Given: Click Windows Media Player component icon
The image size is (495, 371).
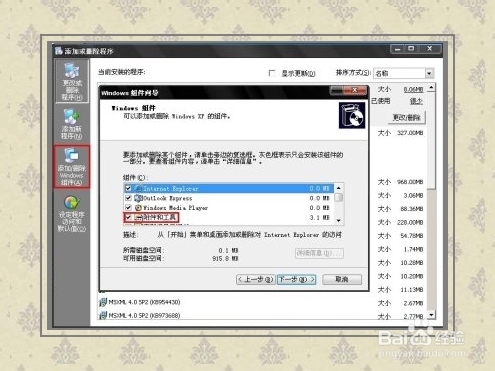Looking at the screenshot, I should tap(138, 208).
